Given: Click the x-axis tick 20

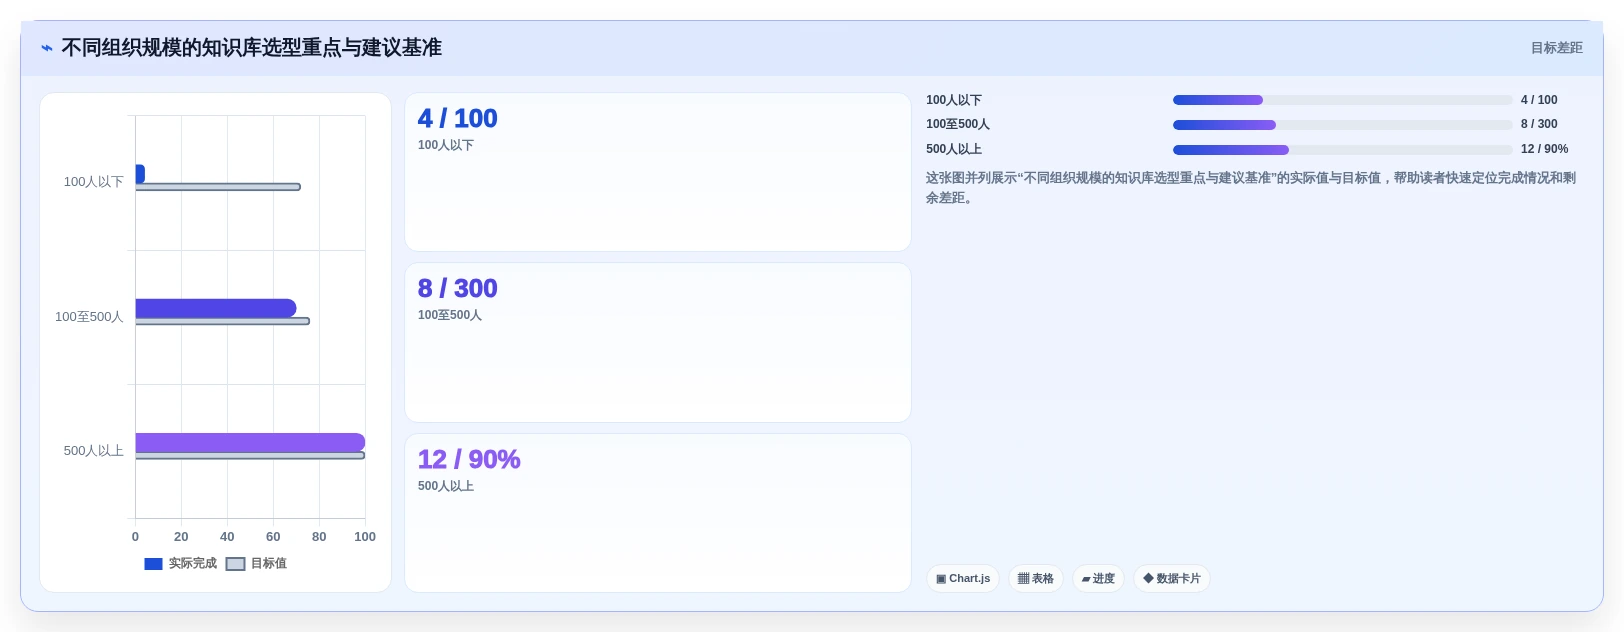Looking at the screenshot, I should (x=181, y=537).
